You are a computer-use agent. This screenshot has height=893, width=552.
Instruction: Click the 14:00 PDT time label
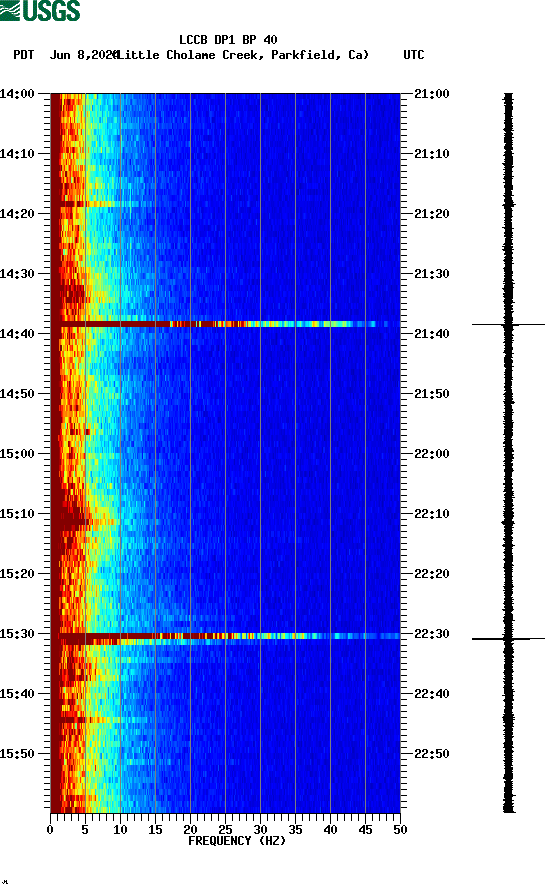point(17,93)
